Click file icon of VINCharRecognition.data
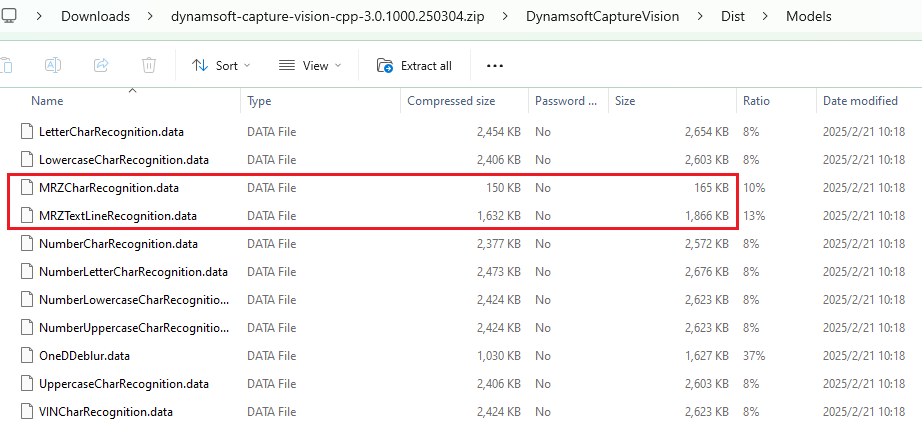This screenshot has width=922, height=434. (26, 412)
